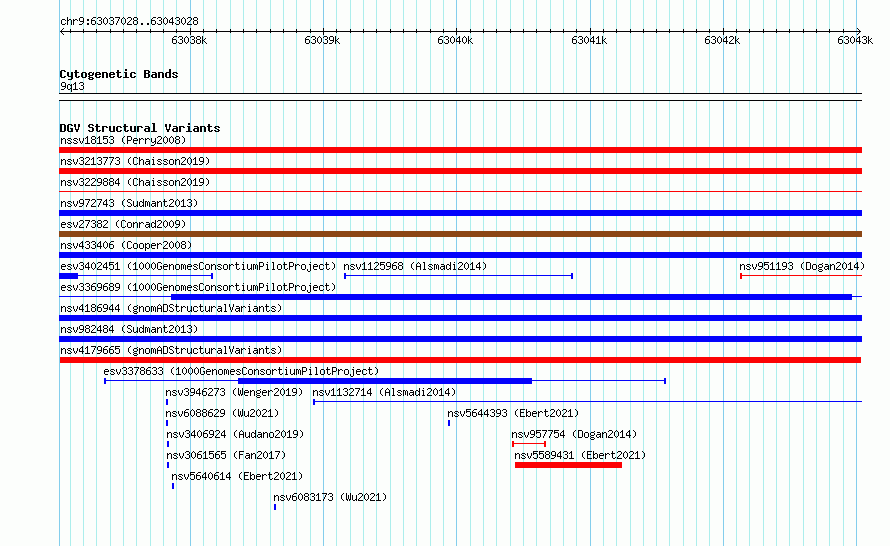This screenshot has height=546, width=890.
Task: Click the small blue tick of nsv5644393
Action: click(x=449, y=423)
